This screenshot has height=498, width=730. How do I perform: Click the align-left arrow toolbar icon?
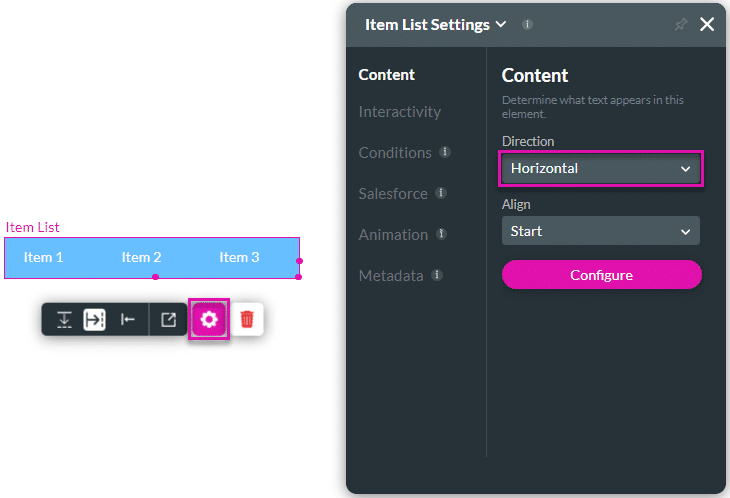pos(128,319)
